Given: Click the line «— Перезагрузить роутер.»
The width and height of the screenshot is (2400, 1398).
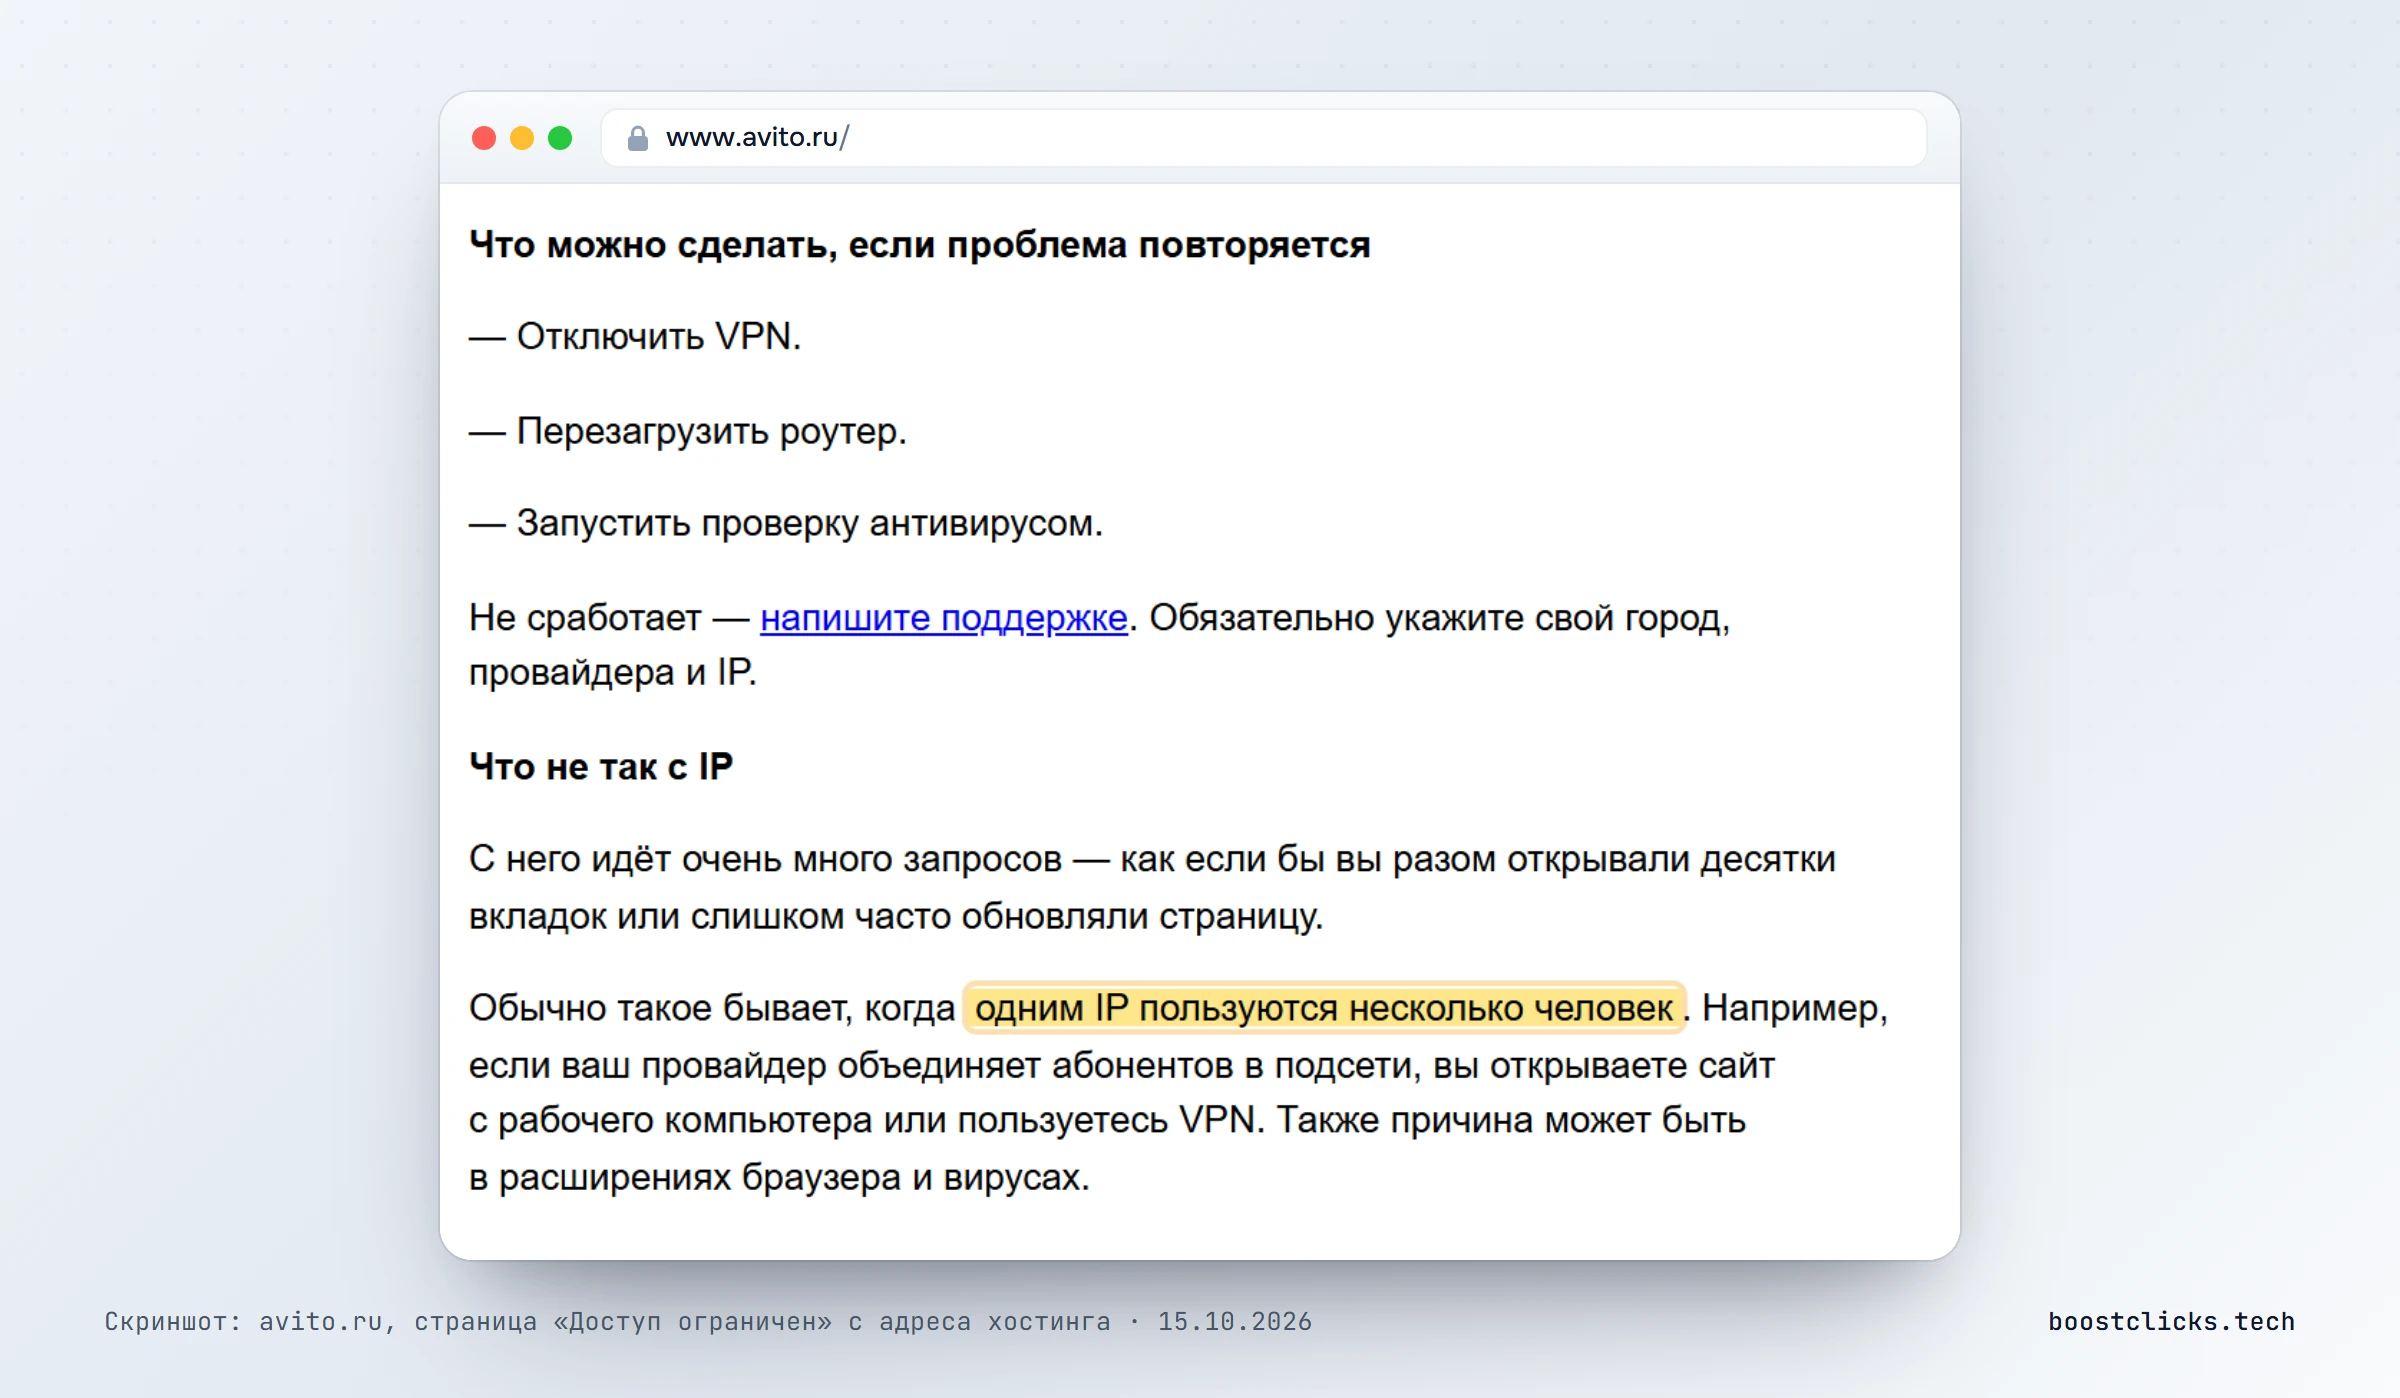Looking at the screenshot, I should point(688,432).
